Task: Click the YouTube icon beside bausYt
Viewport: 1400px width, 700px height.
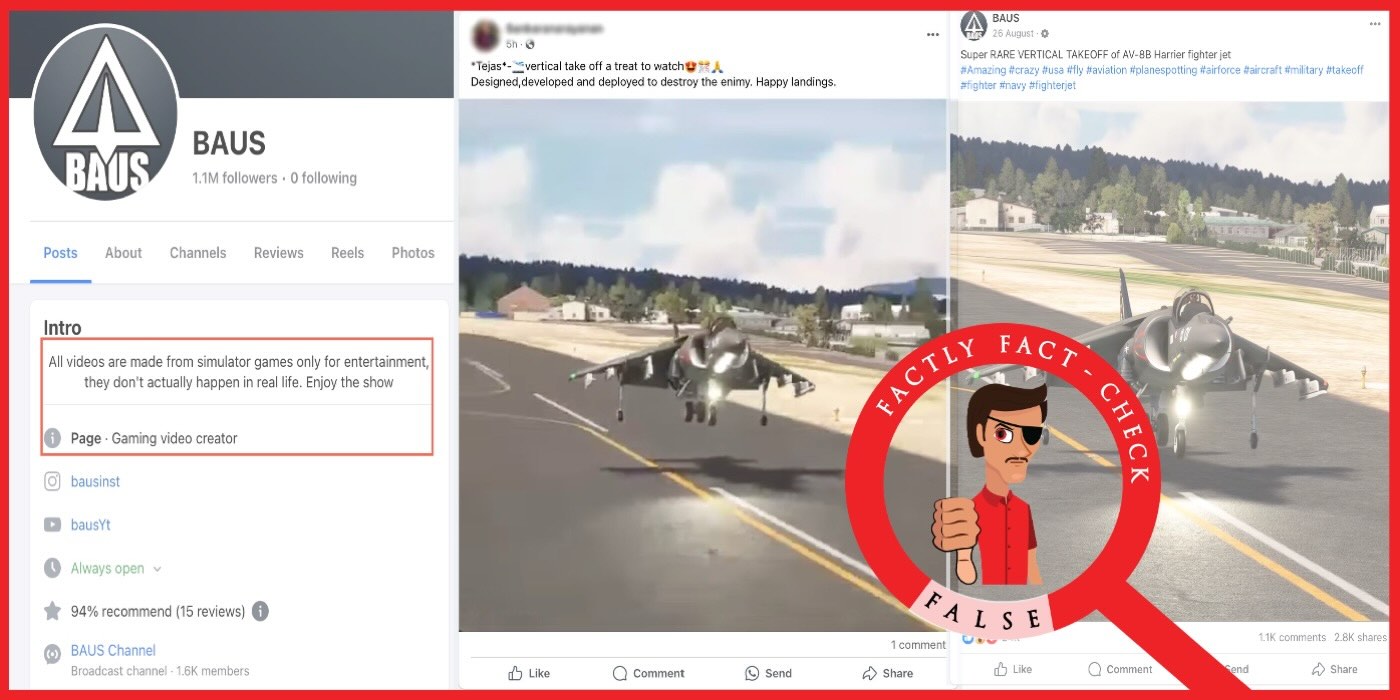Action: click(x=51, y=524)
